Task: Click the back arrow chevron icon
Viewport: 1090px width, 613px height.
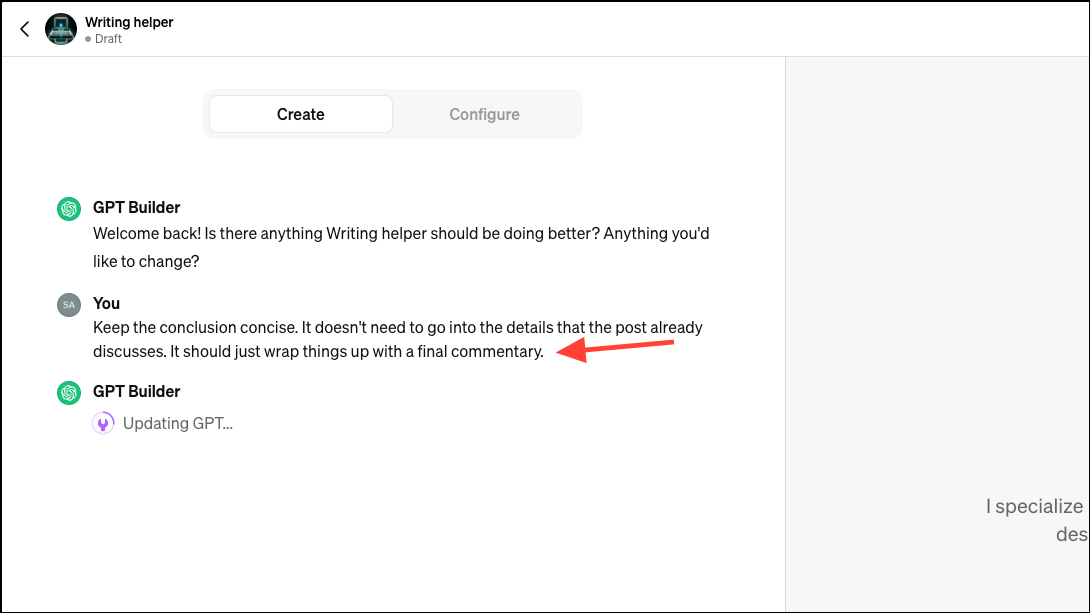Action: pyautogui.click(x=24, y=29)
